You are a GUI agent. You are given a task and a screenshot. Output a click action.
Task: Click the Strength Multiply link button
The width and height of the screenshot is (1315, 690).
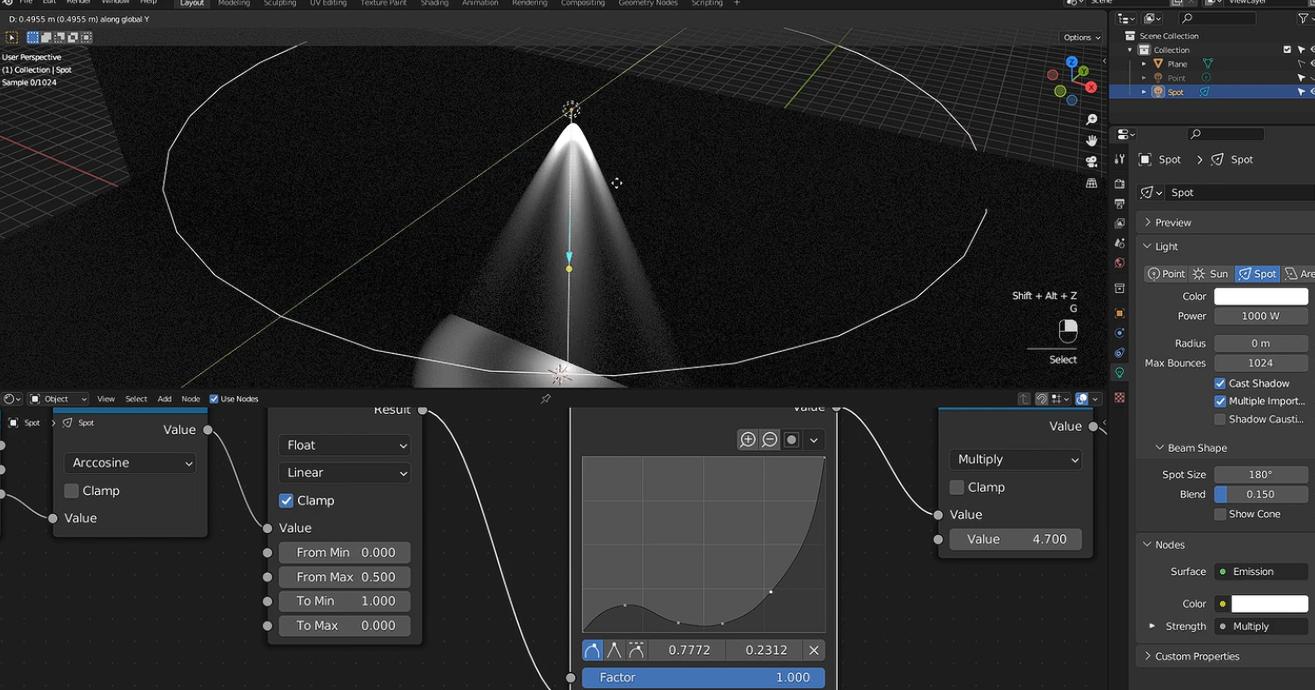click(1261, 626)
